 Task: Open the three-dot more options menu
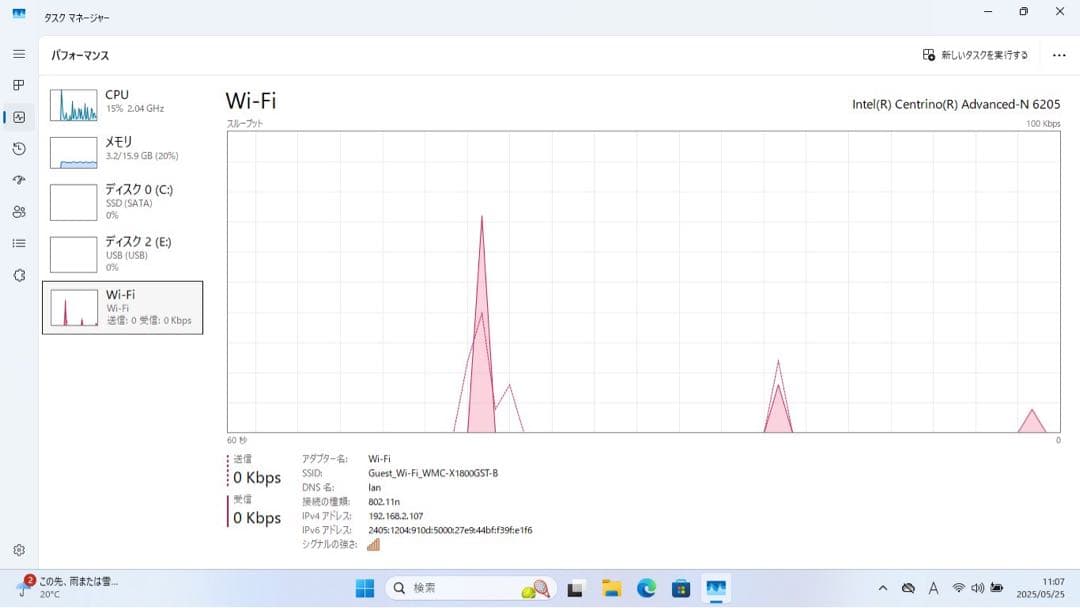1059,55
